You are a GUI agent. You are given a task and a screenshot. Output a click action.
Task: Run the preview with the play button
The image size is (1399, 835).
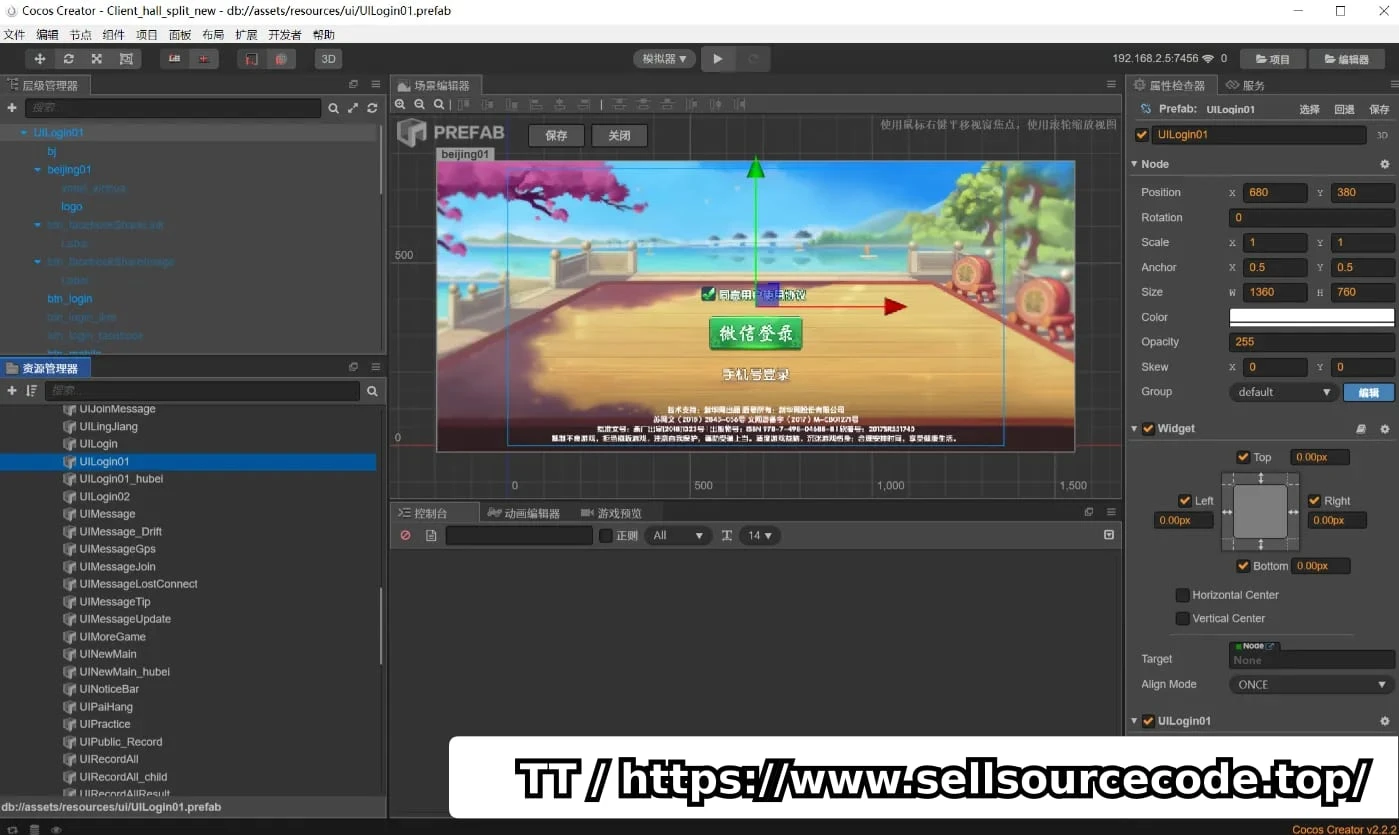coord(717,59)
